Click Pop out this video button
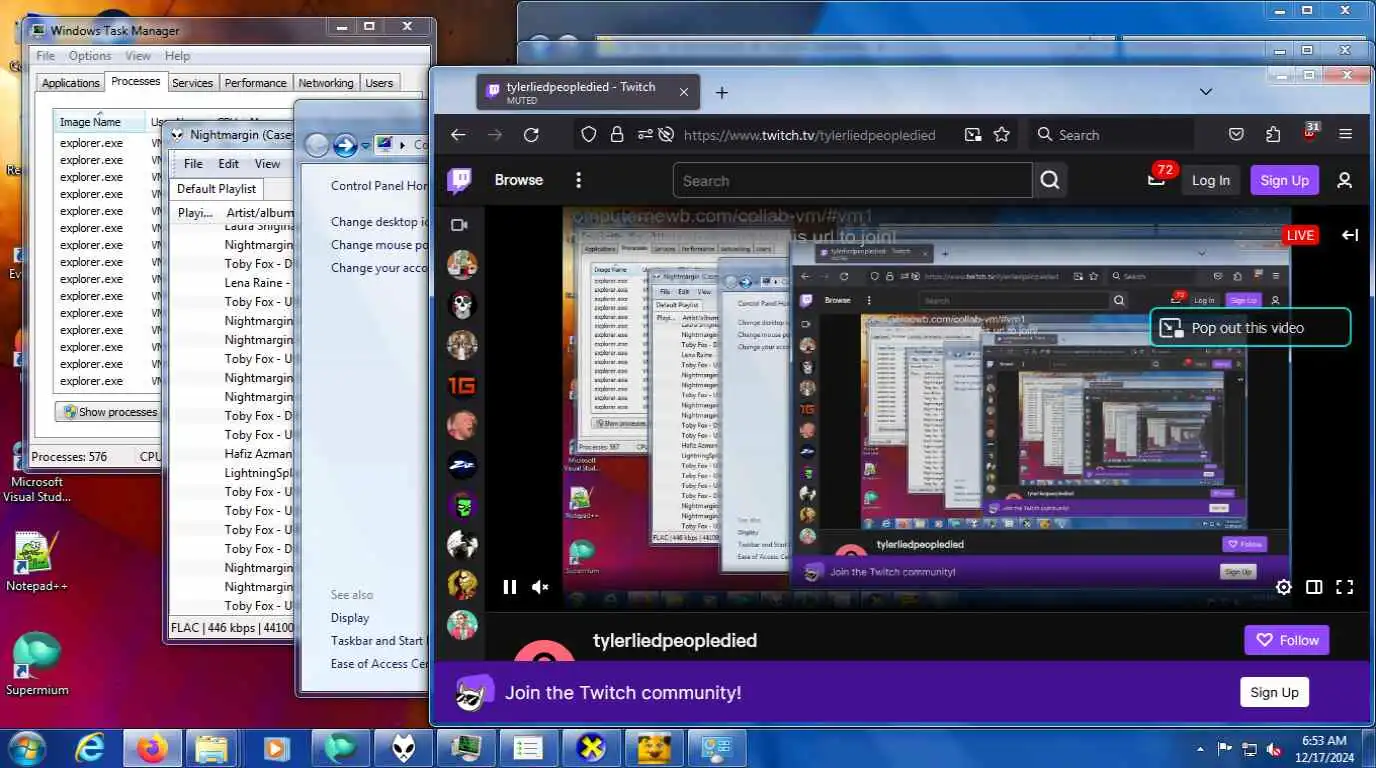The image size is (1376, 768). [1250, 328]
